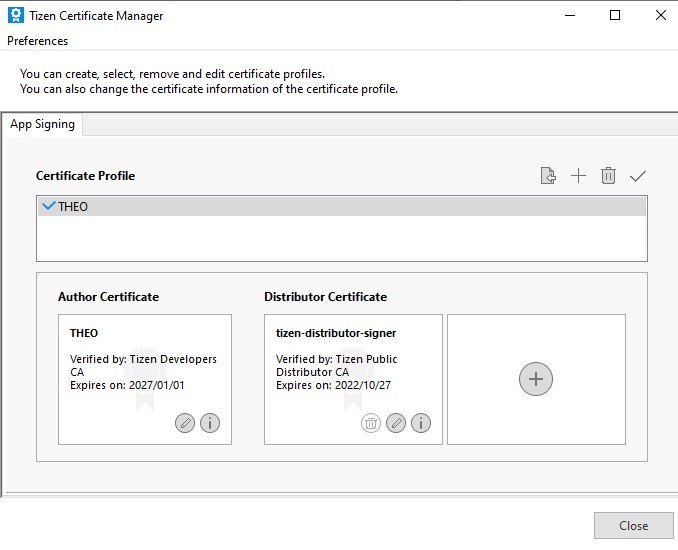Image resolution: width=678 pixels, height=550 pixels.
Task: Add a second distributor certificate with the large plus
Action: (536, 379)
